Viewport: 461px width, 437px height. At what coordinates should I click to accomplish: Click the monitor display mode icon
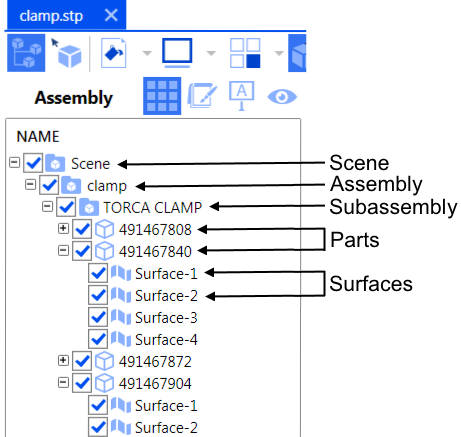click(177, 53)
